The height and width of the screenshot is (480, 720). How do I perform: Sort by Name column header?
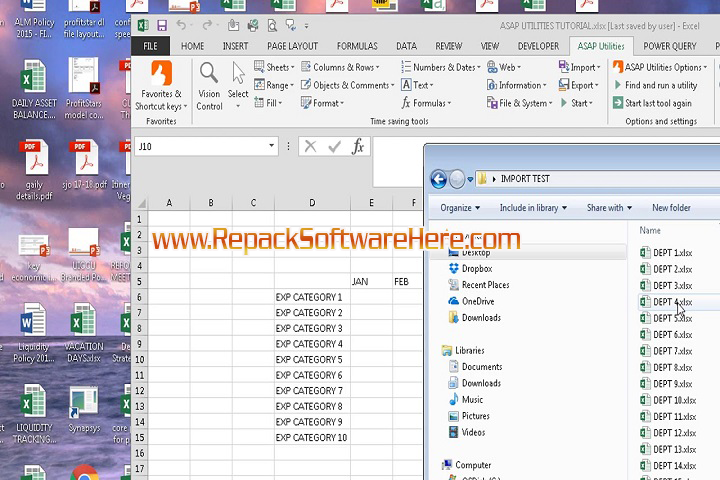pyautogui.click(x=650, y=230)
